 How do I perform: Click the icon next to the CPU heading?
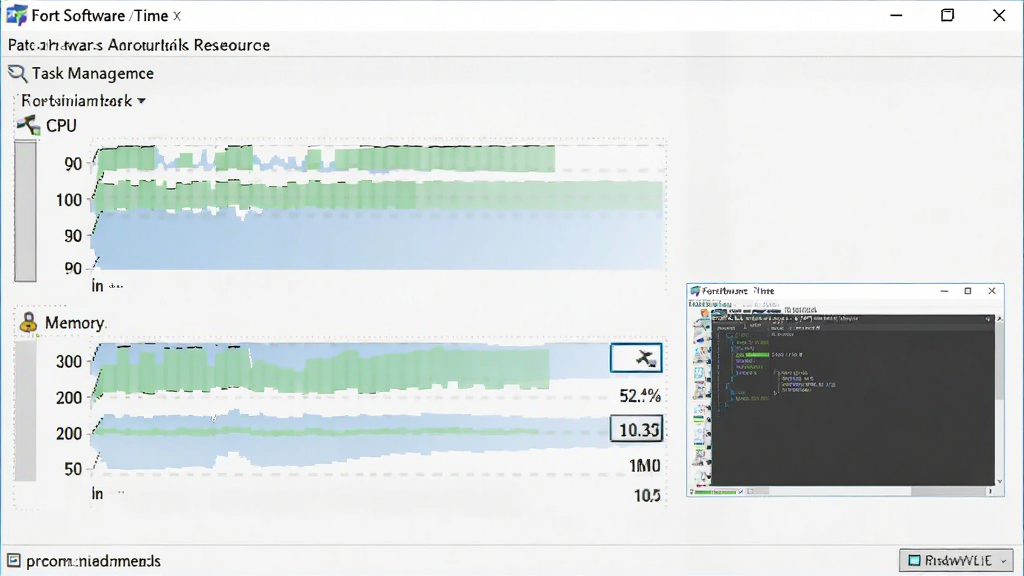(x=29, y=125)
